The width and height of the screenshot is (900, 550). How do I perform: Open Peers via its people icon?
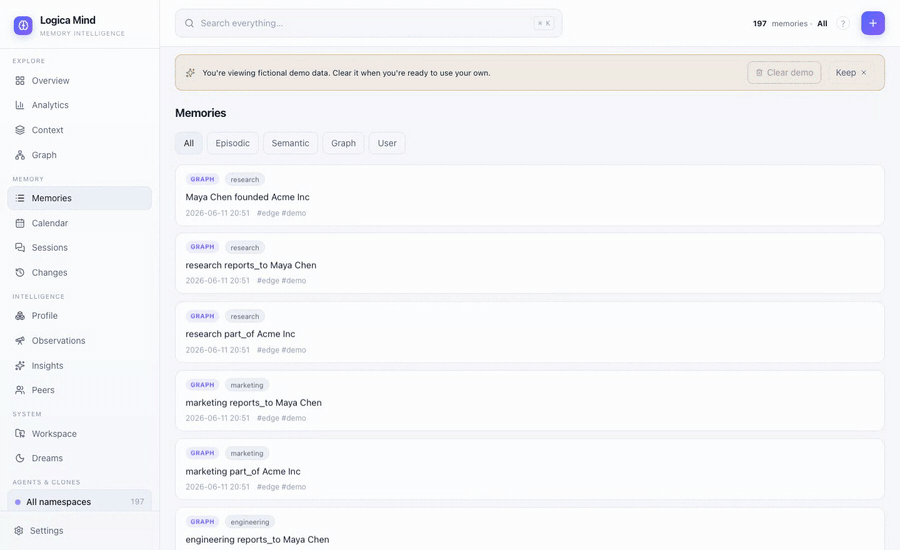pyautogui.click(x=20, y=390)
